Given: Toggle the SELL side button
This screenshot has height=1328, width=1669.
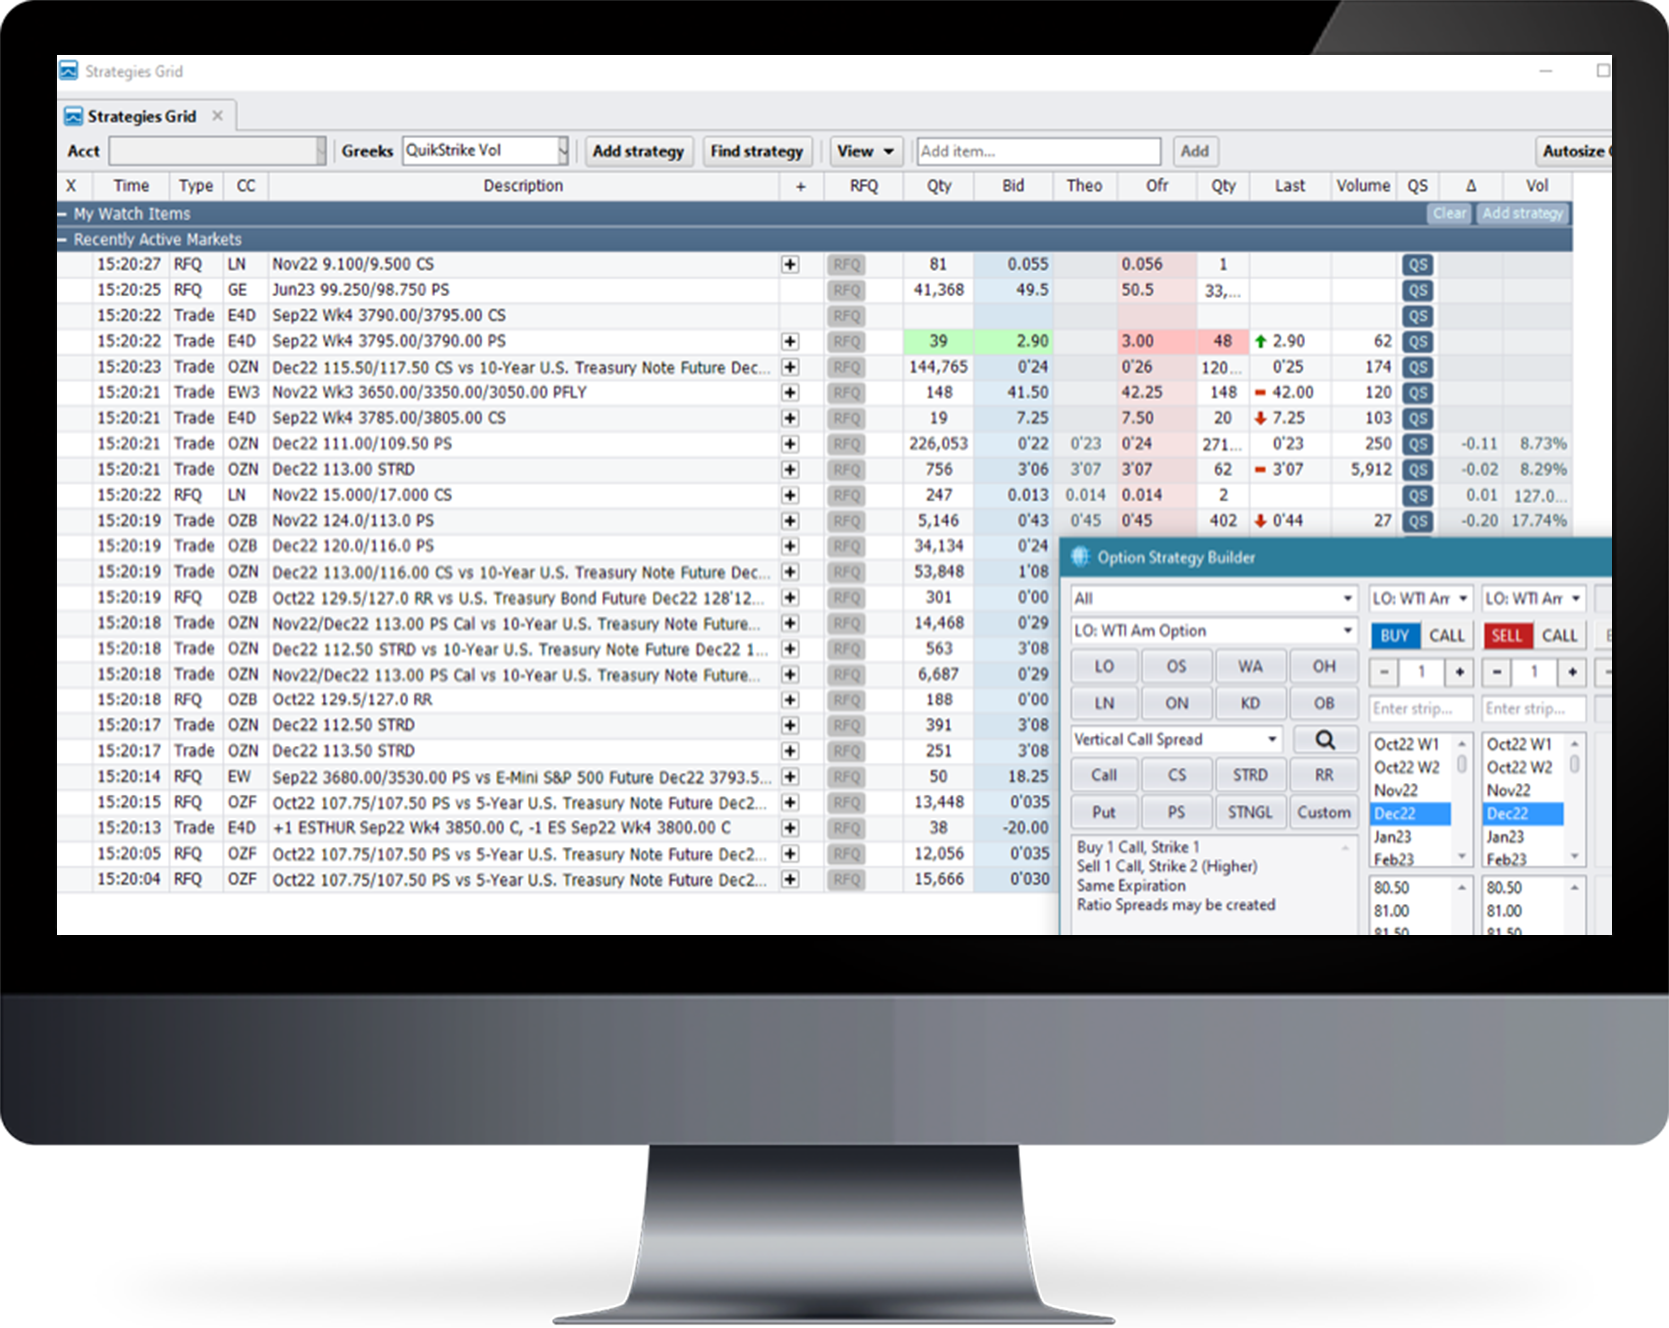Looking at the screenshot, I should pyautogui.click(x=1506, y=636).
